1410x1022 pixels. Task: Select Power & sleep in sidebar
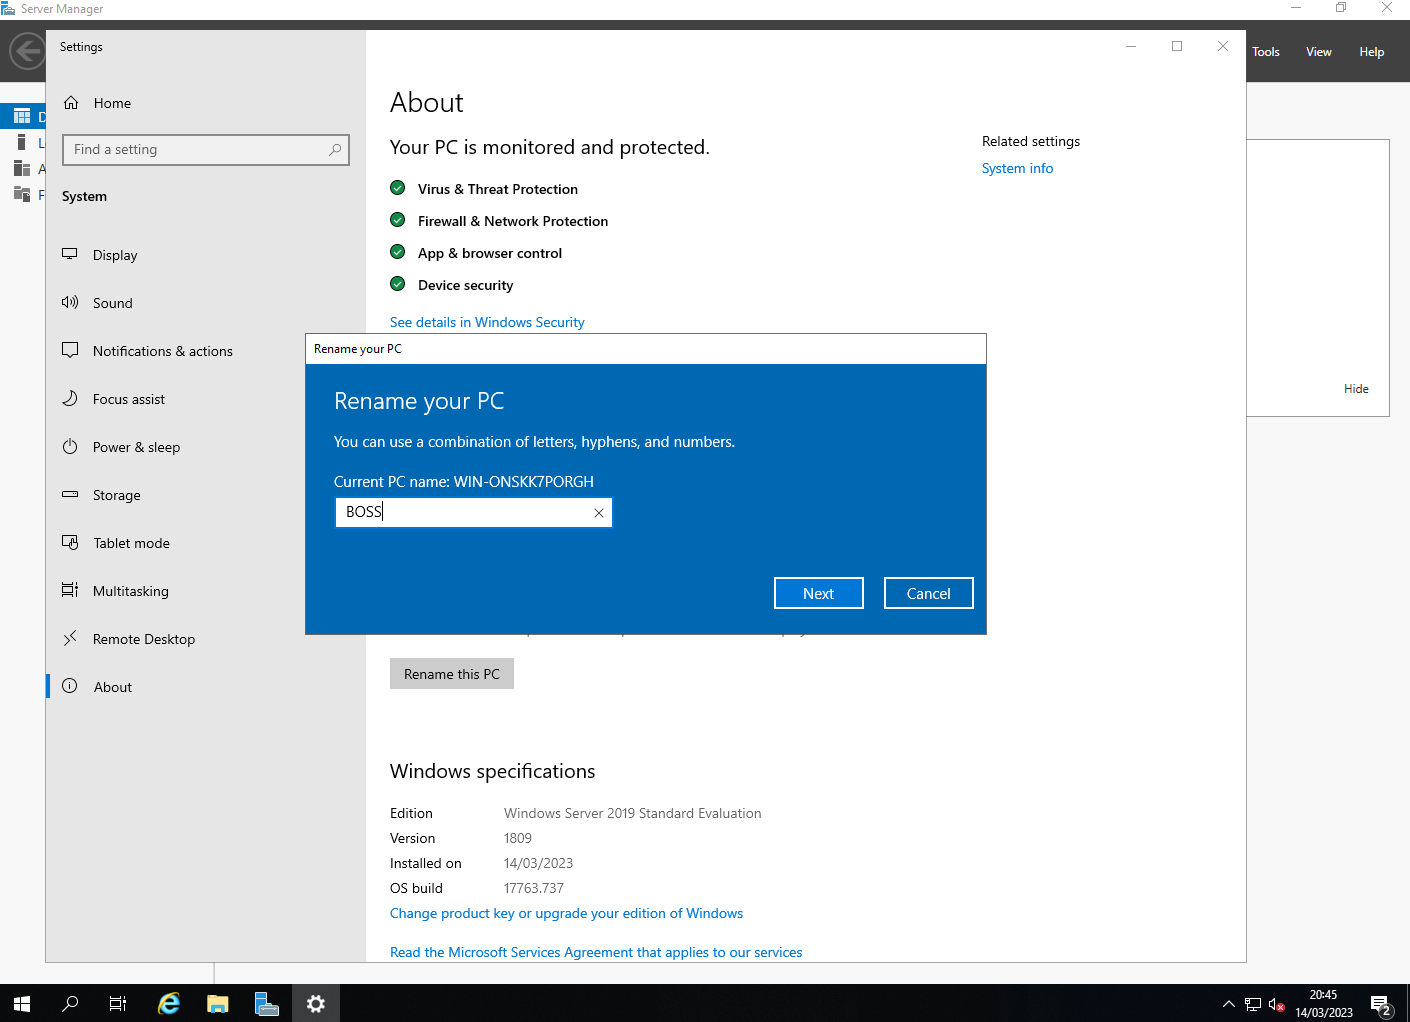(x=136, y=447)
